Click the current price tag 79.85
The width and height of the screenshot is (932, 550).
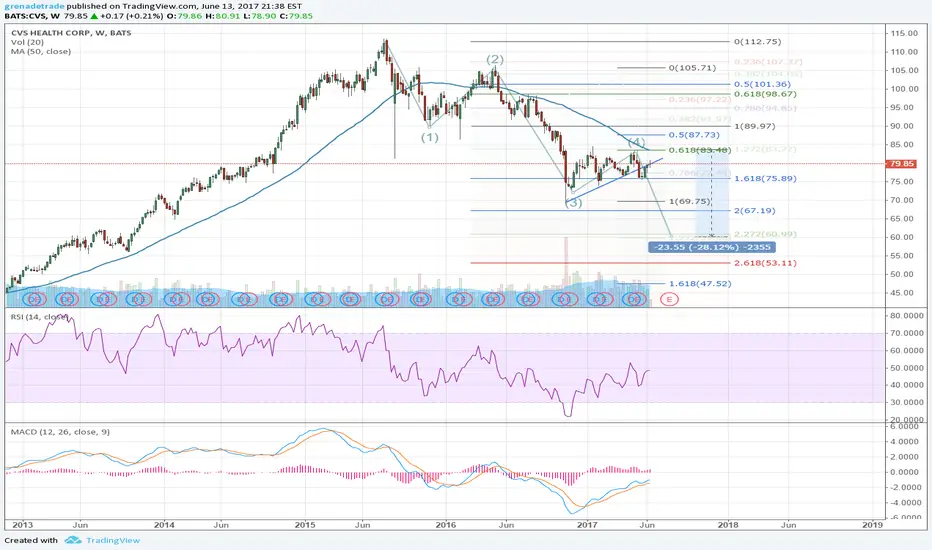(x=901, y=164)
